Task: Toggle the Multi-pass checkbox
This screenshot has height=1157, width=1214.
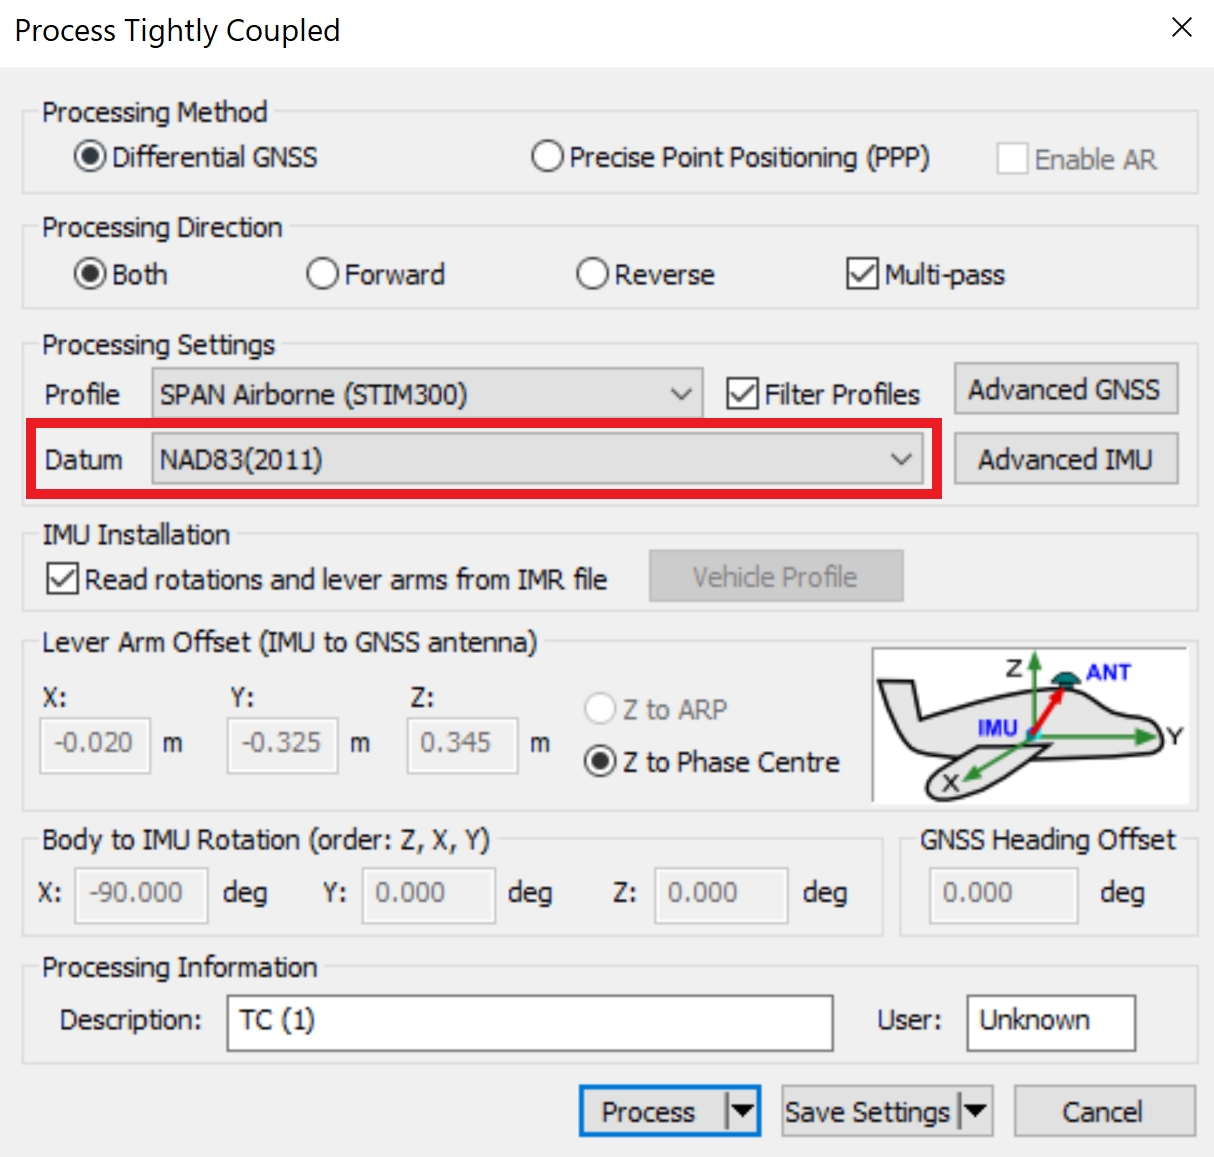Action: tap(862, 274)
